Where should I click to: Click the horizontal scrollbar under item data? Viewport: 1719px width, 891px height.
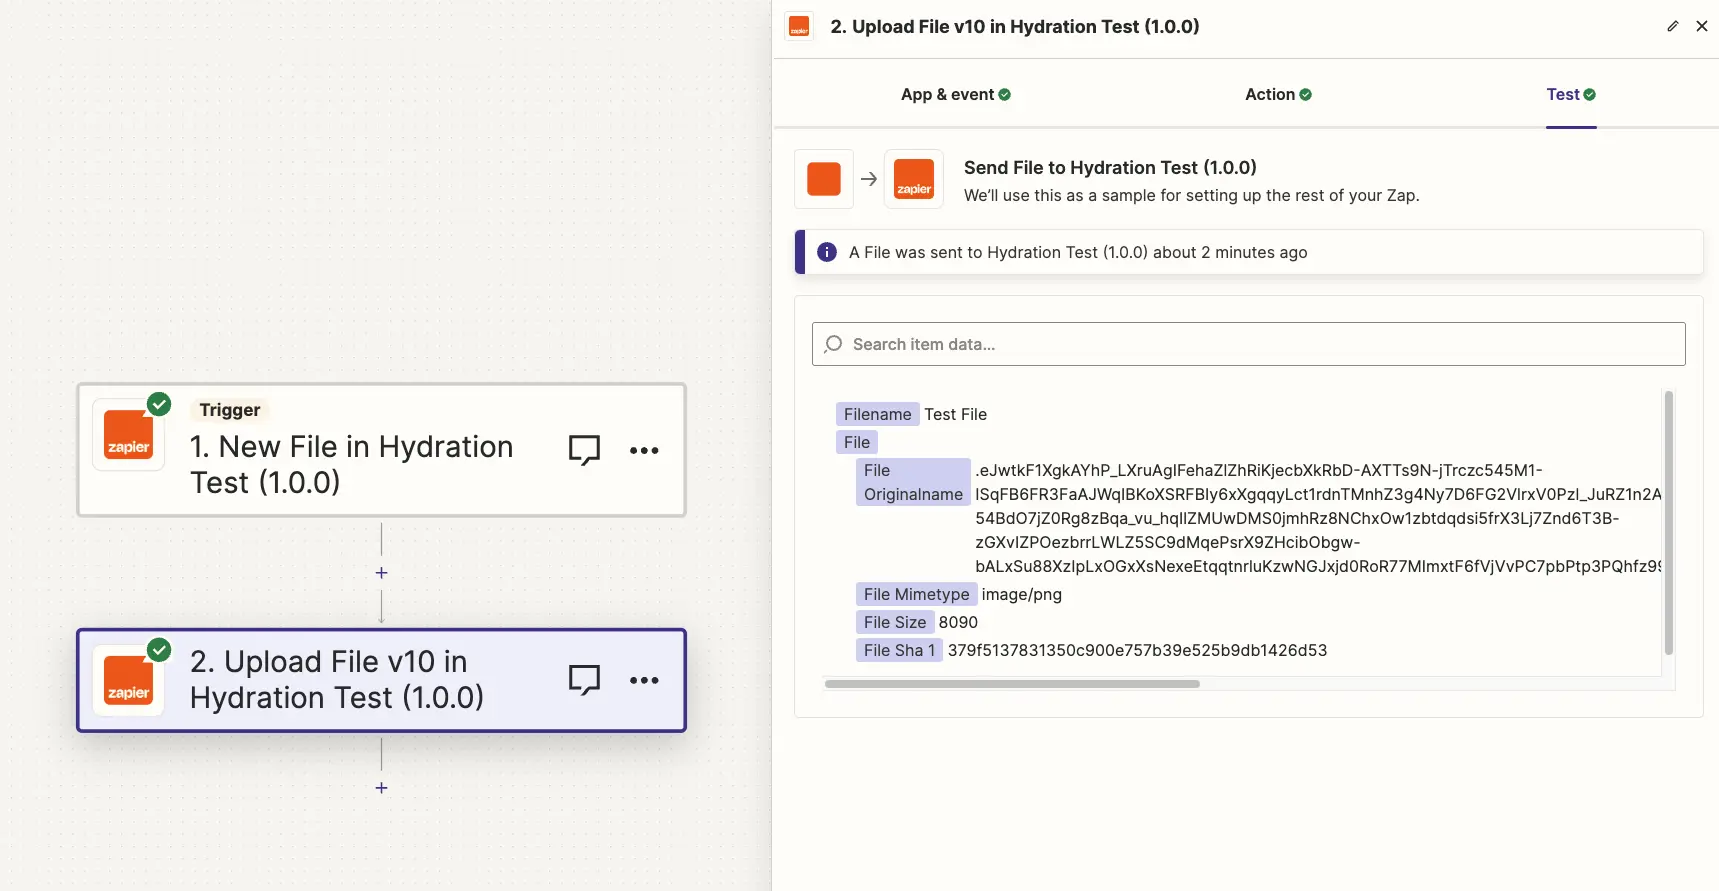(x=1012, y=684)
